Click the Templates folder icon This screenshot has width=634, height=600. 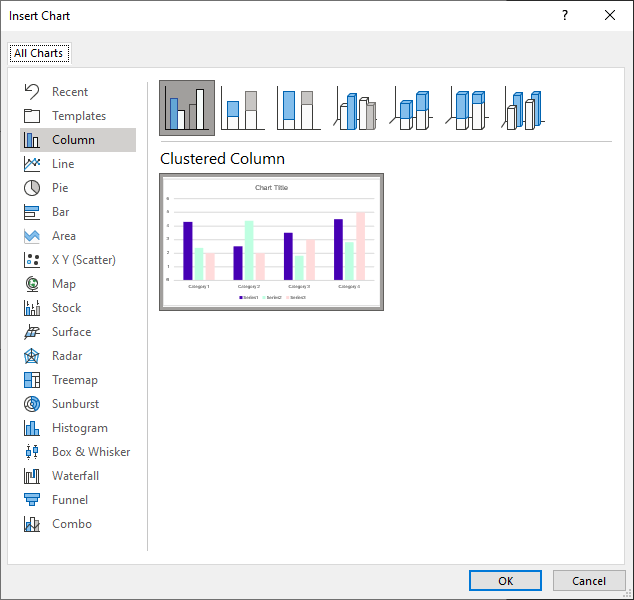pos(32,116)
